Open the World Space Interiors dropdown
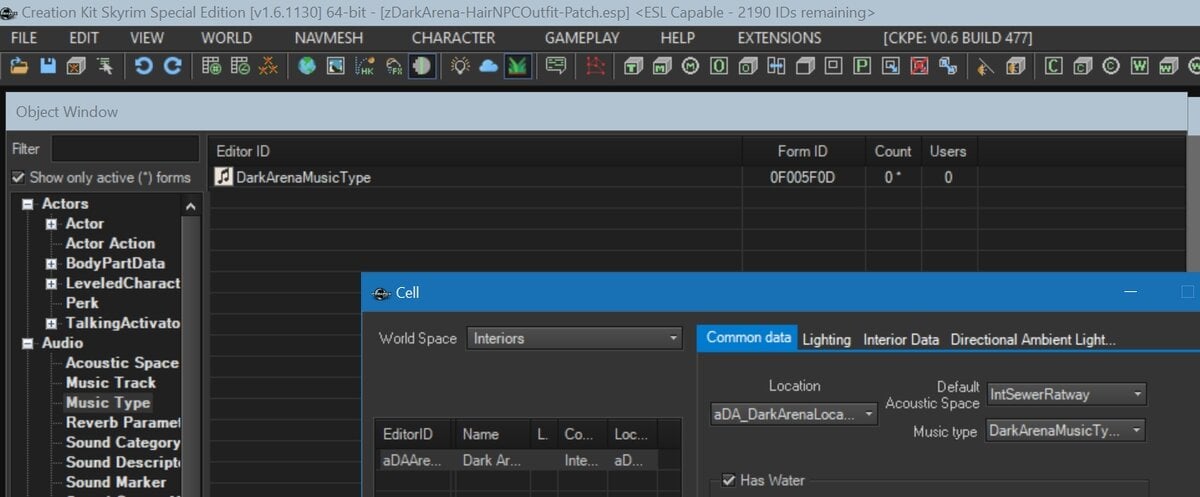The width and height of the screenshot is (1200, 497). tap(574, 338)
